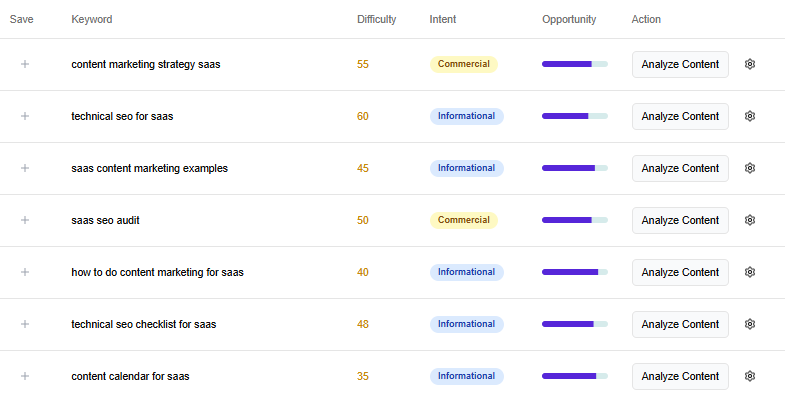The width and height of the screenshot is (785, 394).
Task: Click gear icon in 'technical seo for saas' row
Action: (749, 116)
